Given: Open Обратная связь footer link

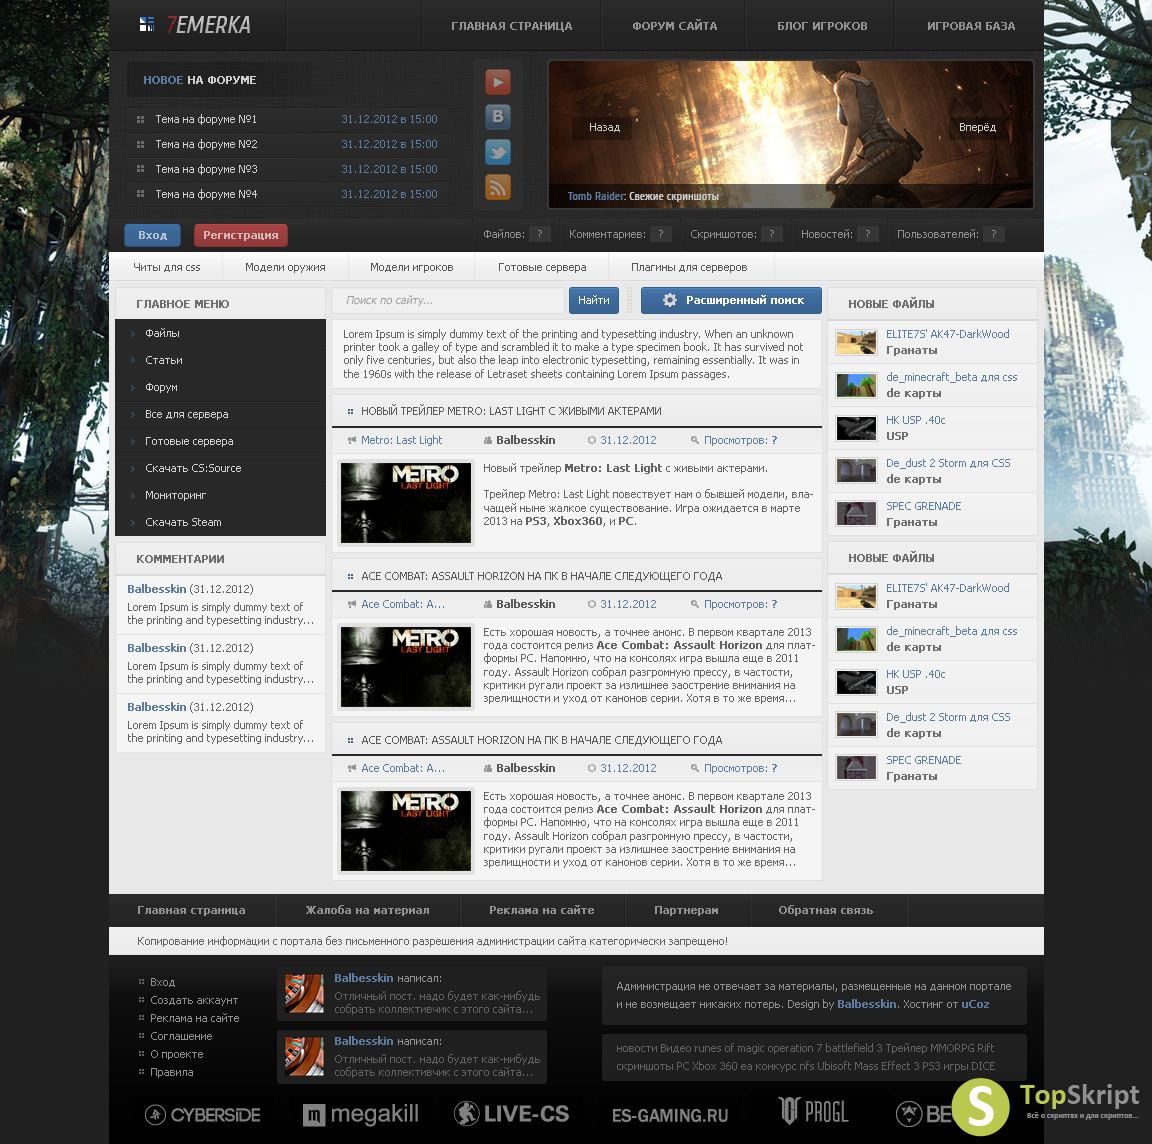Looking at the screenshot, I should (x=826, y=910).
